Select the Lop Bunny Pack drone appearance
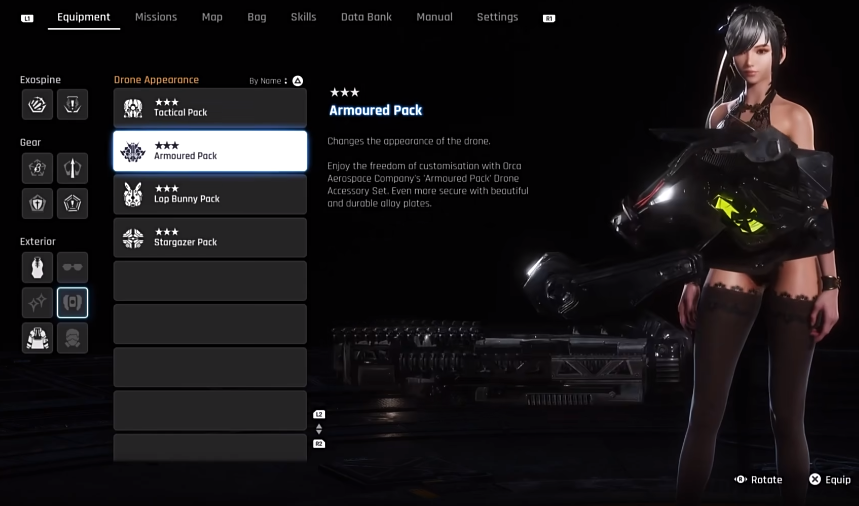The height and width of the screenshot is (506, 859). [x=210, y=194]
